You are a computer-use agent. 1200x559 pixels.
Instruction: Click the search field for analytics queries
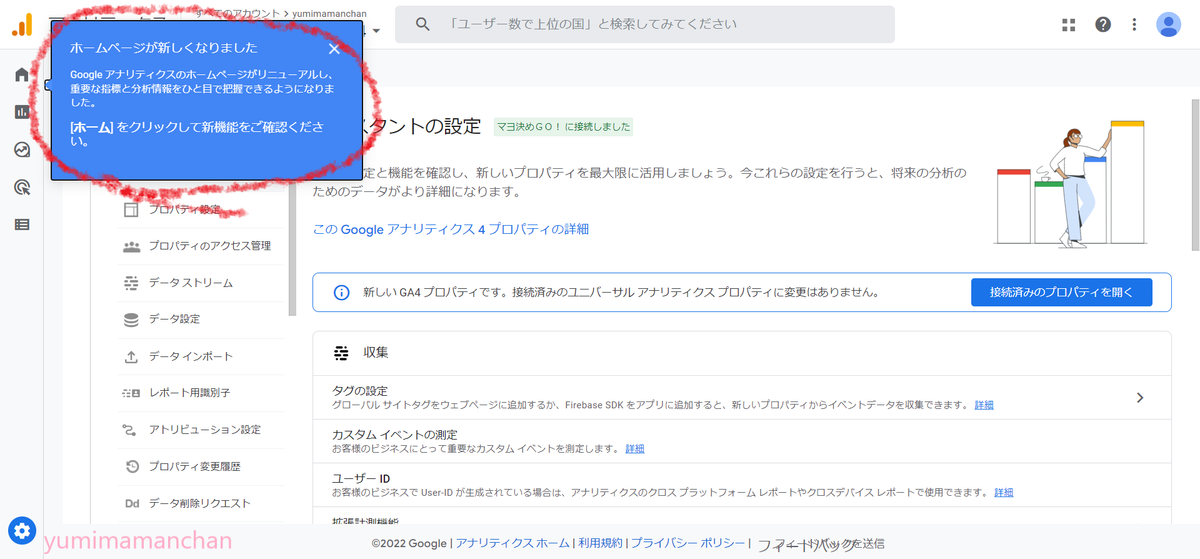(645, 24)
